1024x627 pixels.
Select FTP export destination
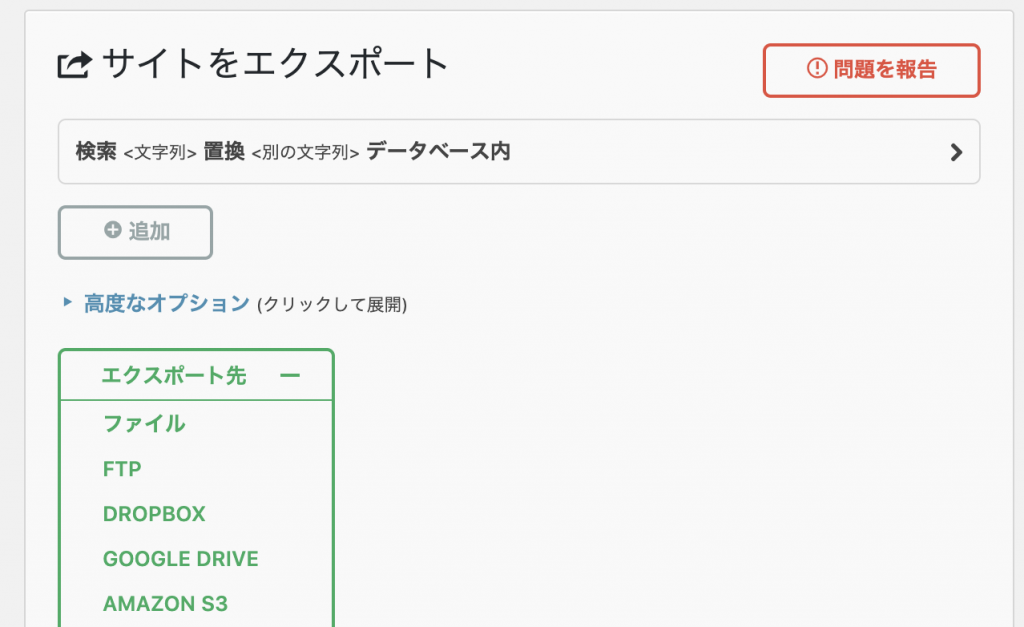coord(122,469)
